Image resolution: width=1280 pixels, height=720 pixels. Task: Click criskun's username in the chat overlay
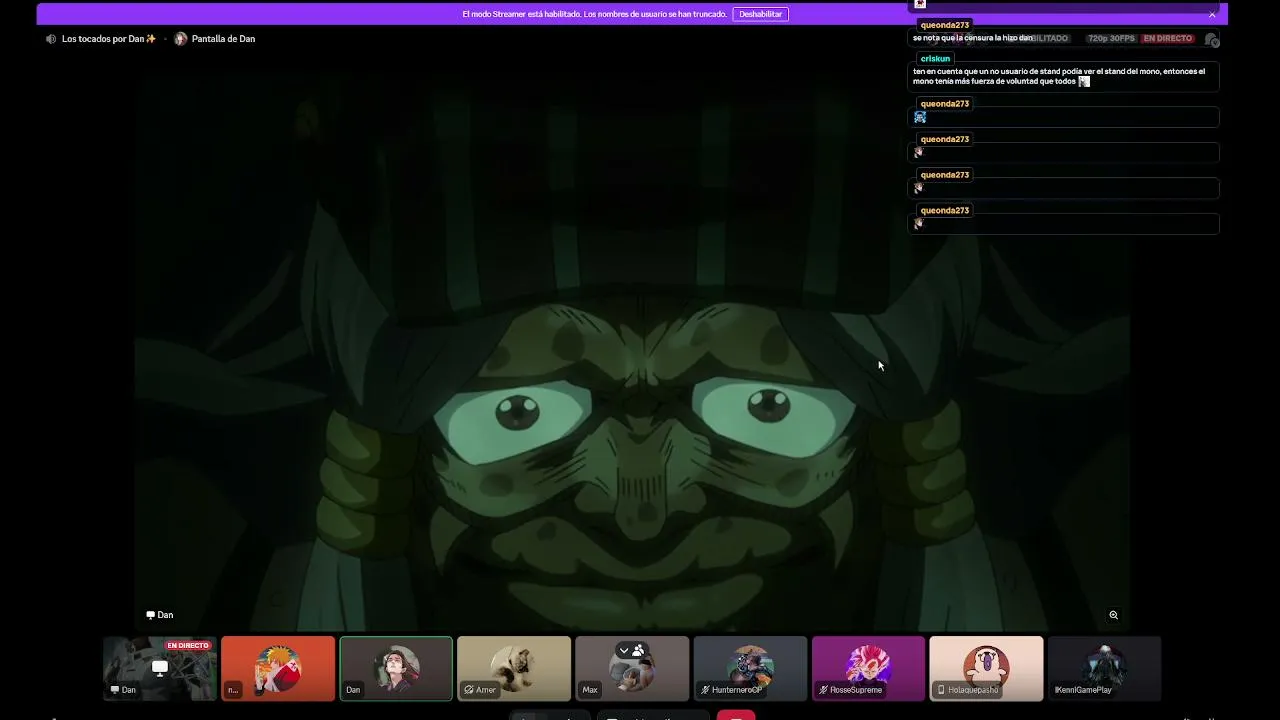[935, 59]
